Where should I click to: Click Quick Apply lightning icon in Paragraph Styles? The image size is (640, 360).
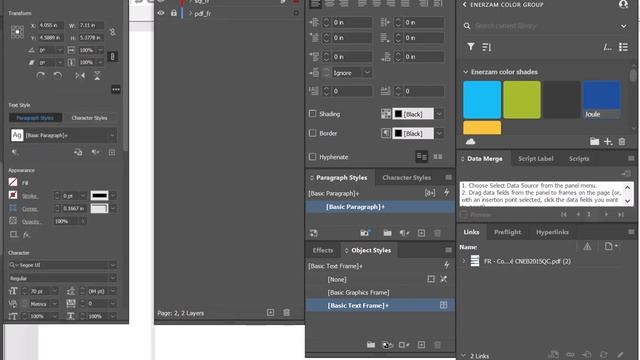click(x=447, y=193)
